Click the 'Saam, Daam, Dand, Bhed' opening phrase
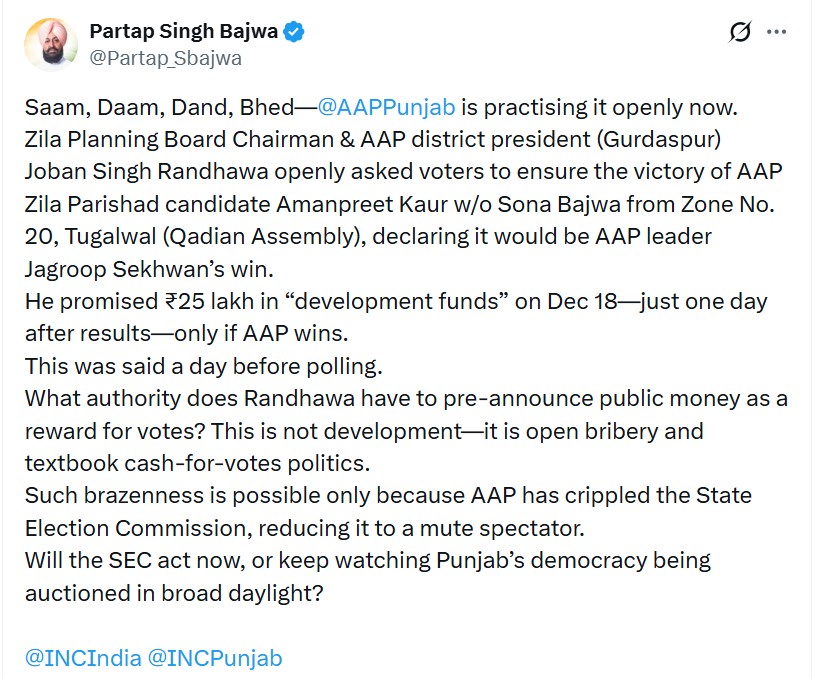Screen dimensions: 831x679 point(159,107)
